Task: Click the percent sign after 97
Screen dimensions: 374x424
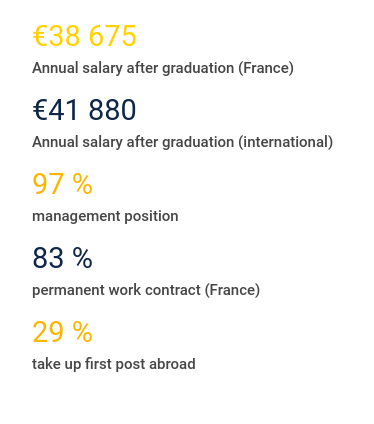Action: [83, 184]
